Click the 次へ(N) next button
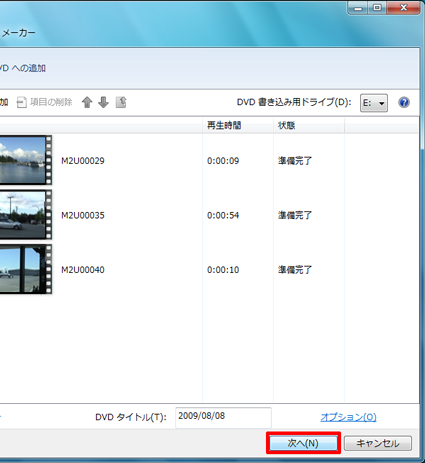Viewport: 425px width, 463px height. tap(303, 443)
